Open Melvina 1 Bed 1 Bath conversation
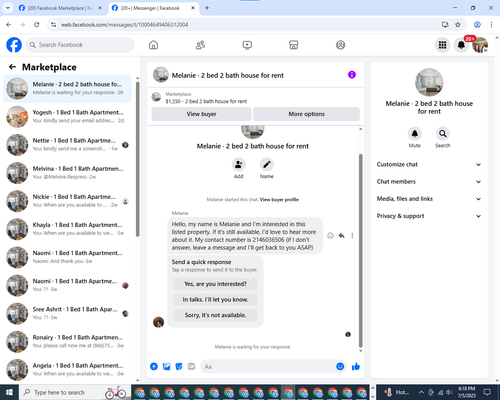The width and height of the screenshot is (500, 400). pos(67,173)
